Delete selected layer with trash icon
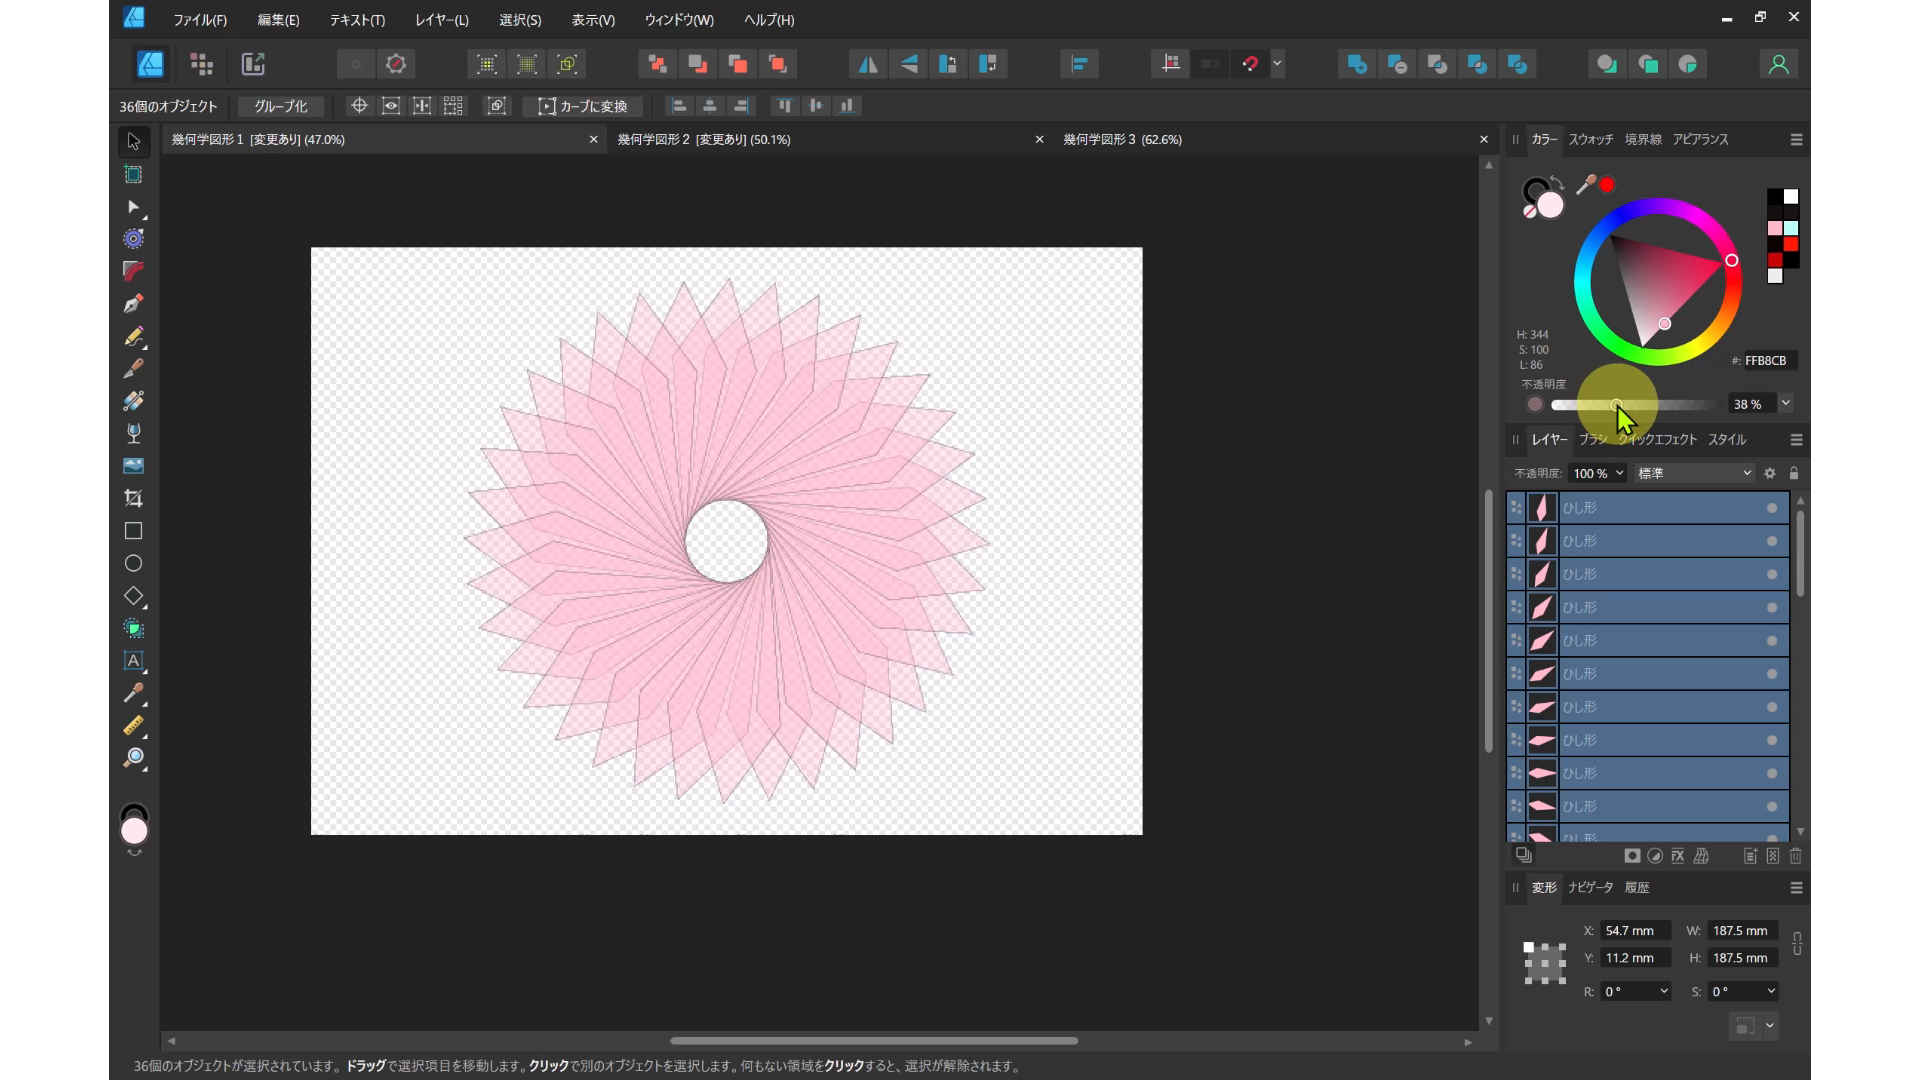 1796,856
